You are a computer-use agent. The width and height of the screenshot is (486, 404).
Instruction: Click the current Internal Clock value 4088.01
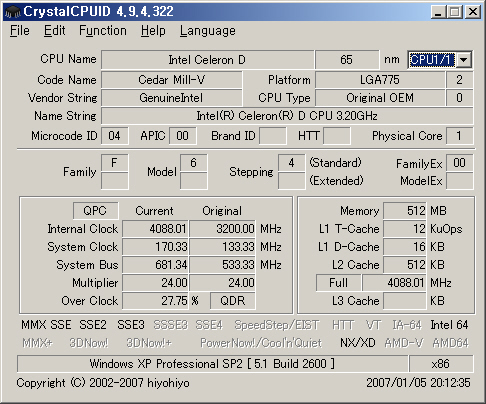[155, 229]
